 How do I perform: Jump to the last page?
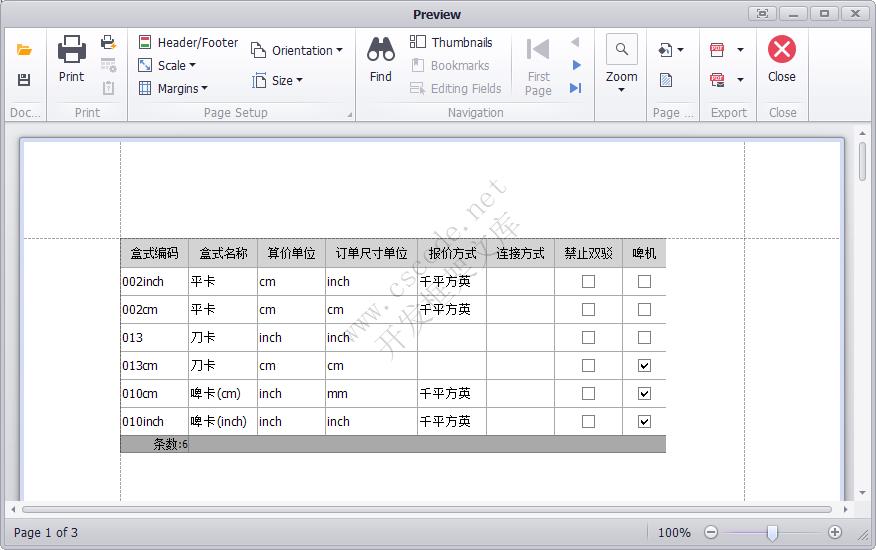[x=576, y=88]
